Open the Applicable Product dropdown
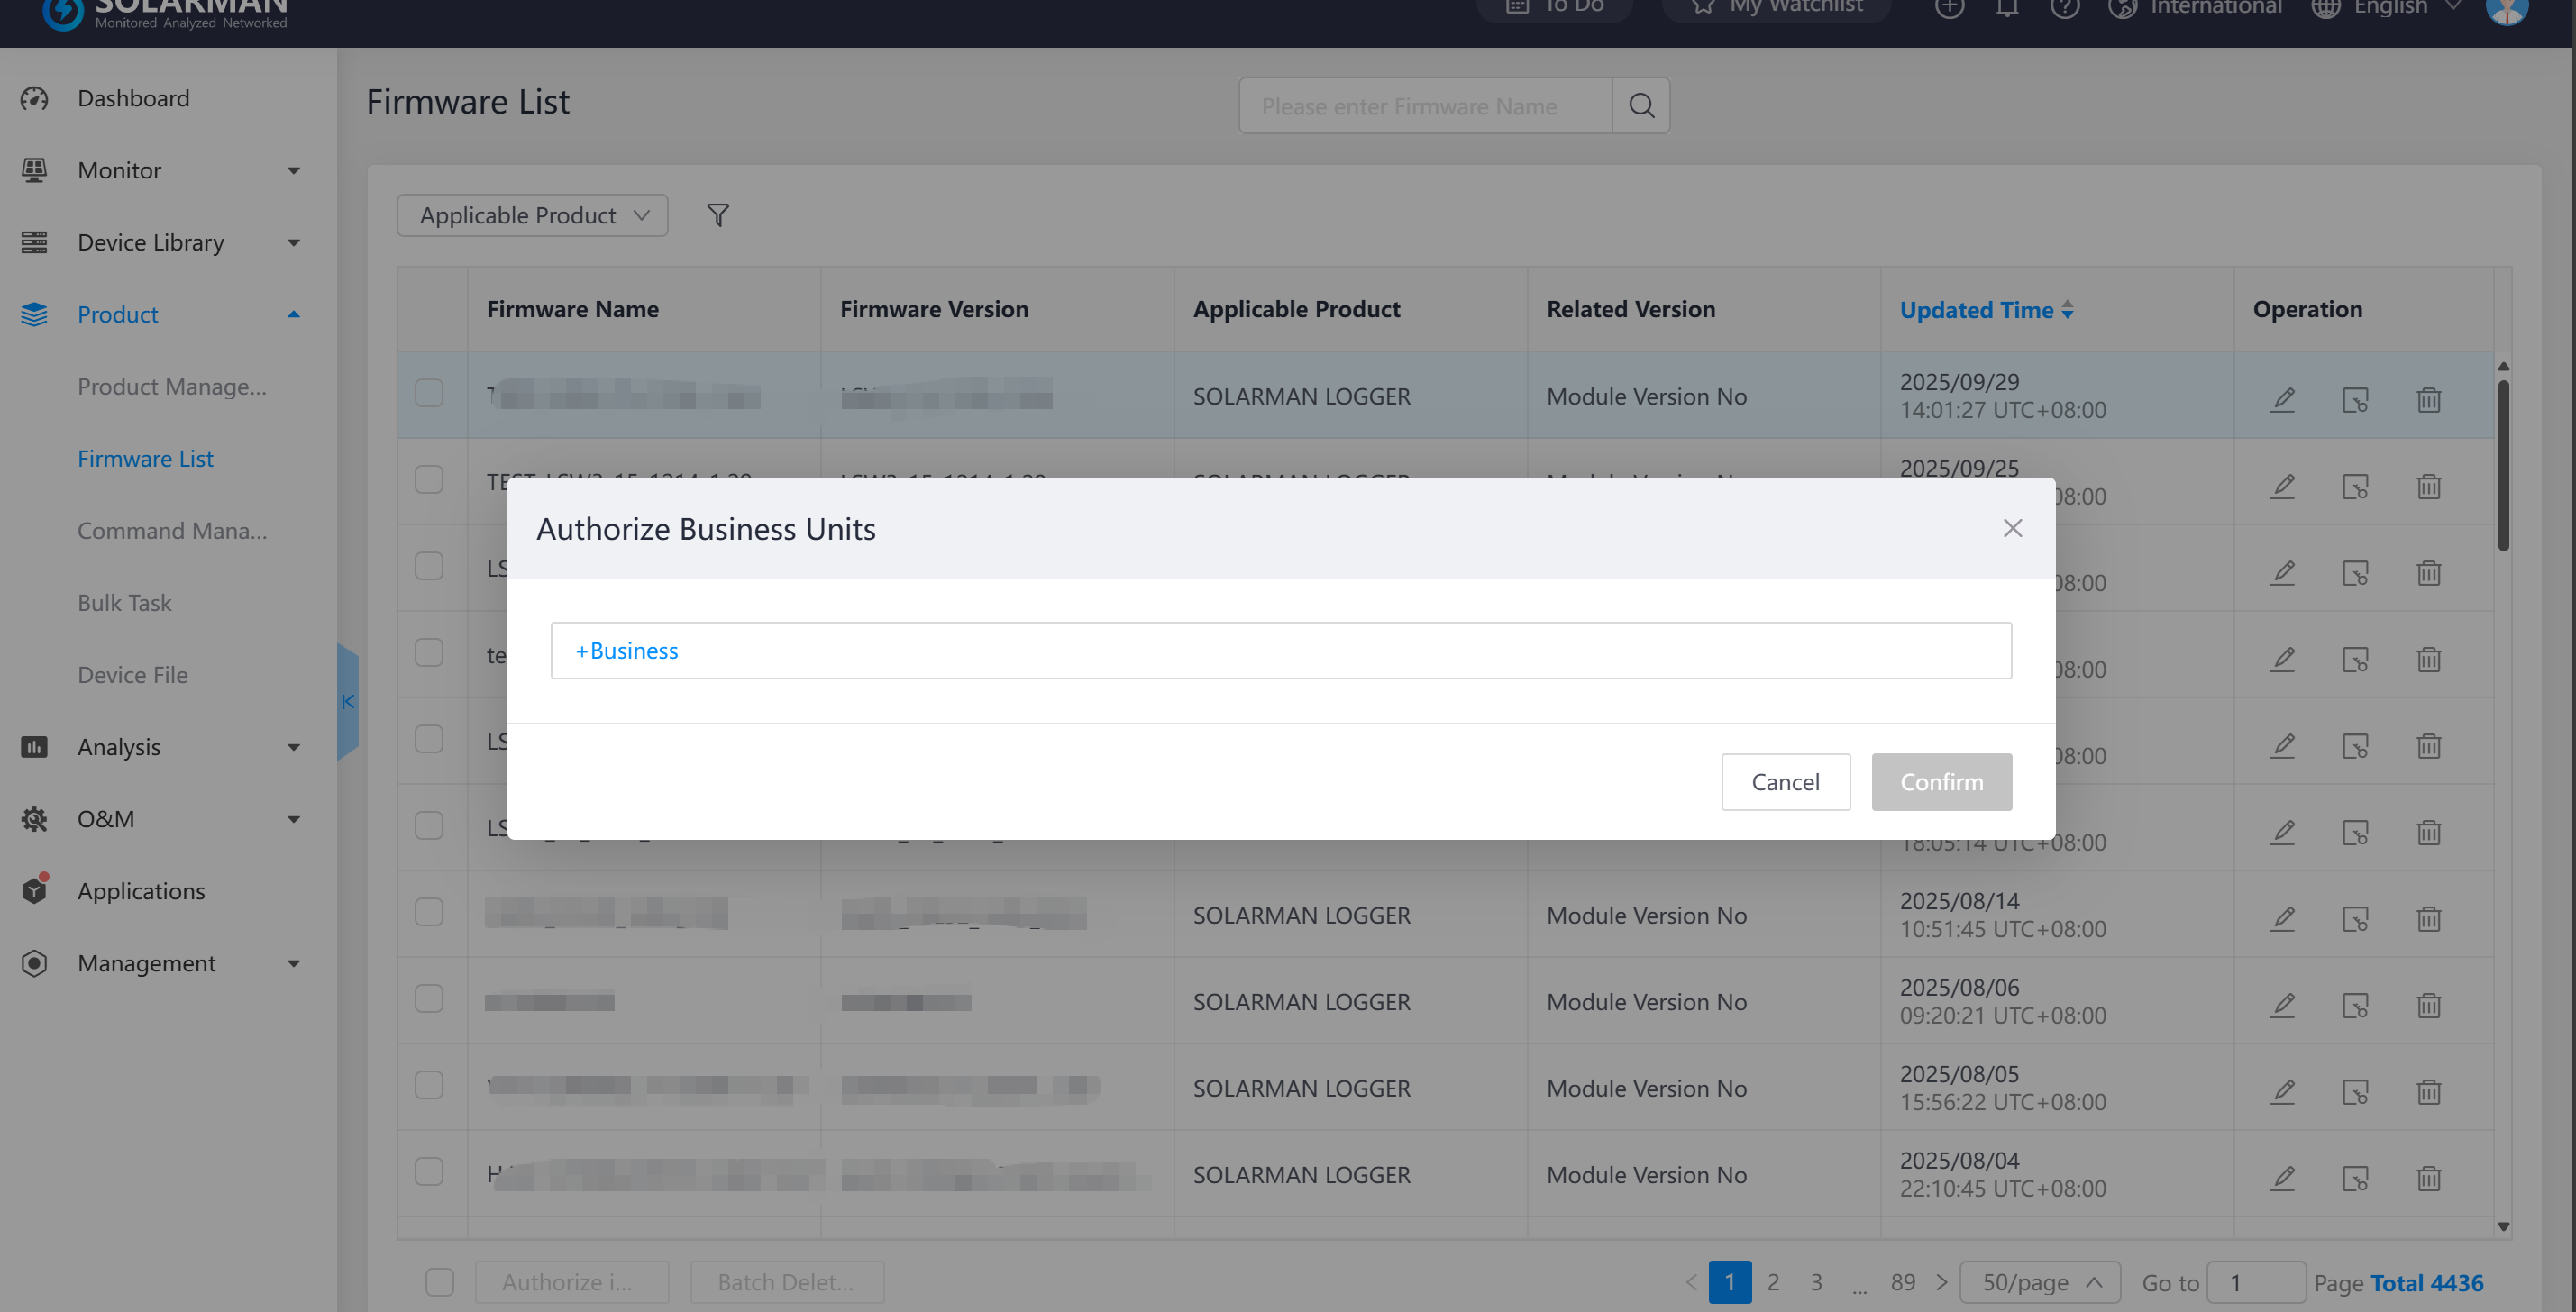The width and height of the screenshot is (2576, 1312). click(x=532, y=215)
